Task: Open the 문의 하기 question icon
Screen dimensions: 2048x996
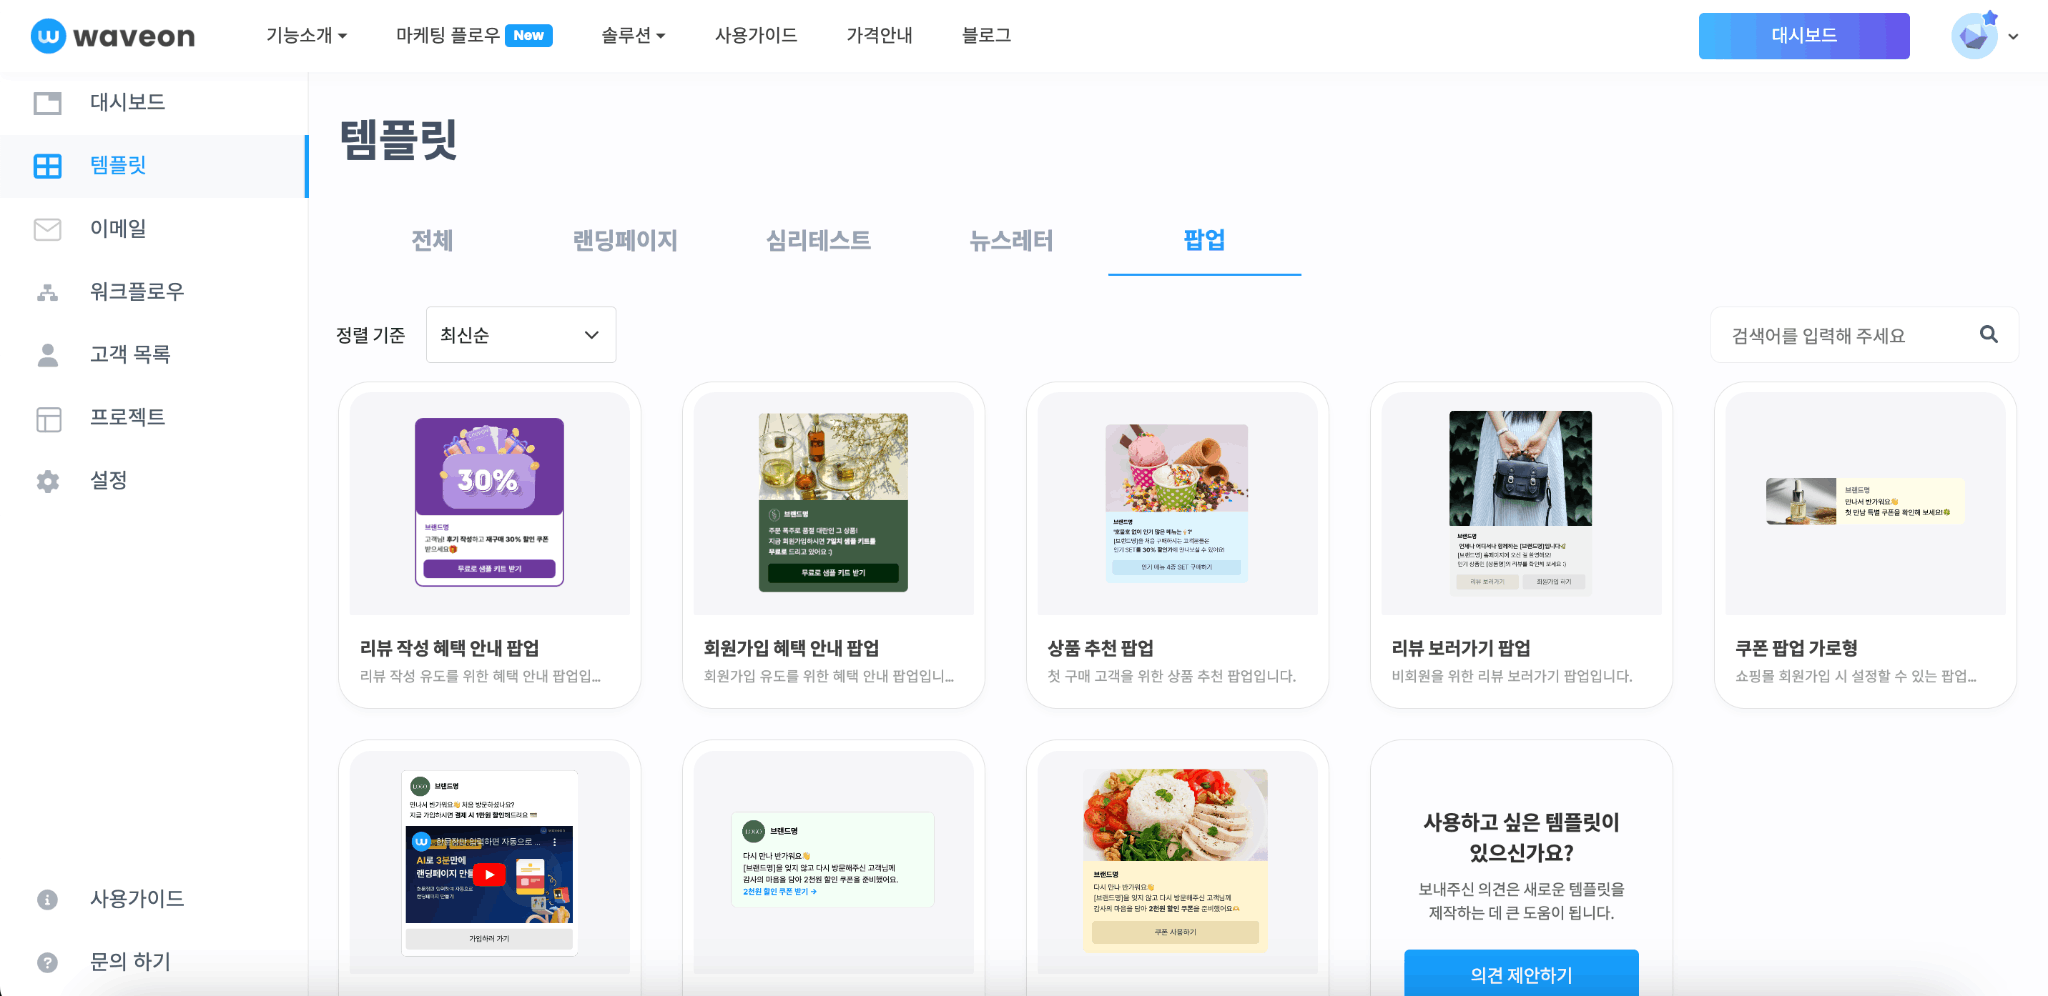Action: (47, 961)
